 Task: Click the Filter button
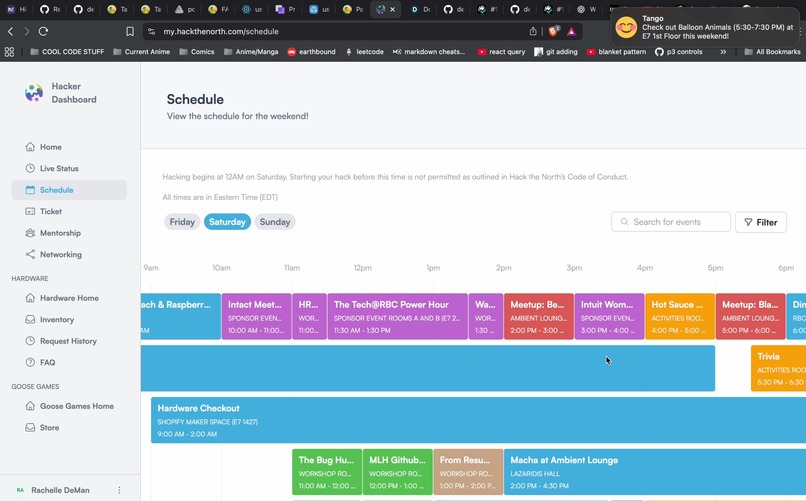point(761,222)
